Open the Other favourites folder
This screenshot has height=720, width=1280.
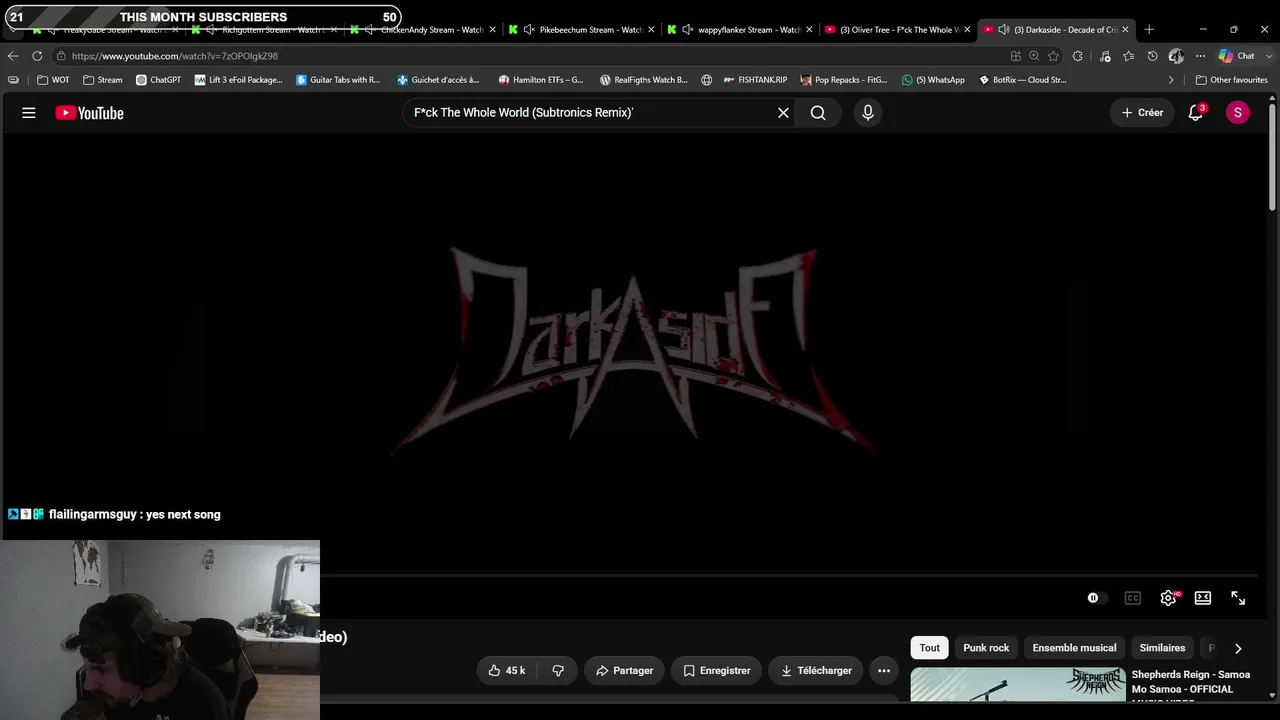click(x=1231, y=80)
